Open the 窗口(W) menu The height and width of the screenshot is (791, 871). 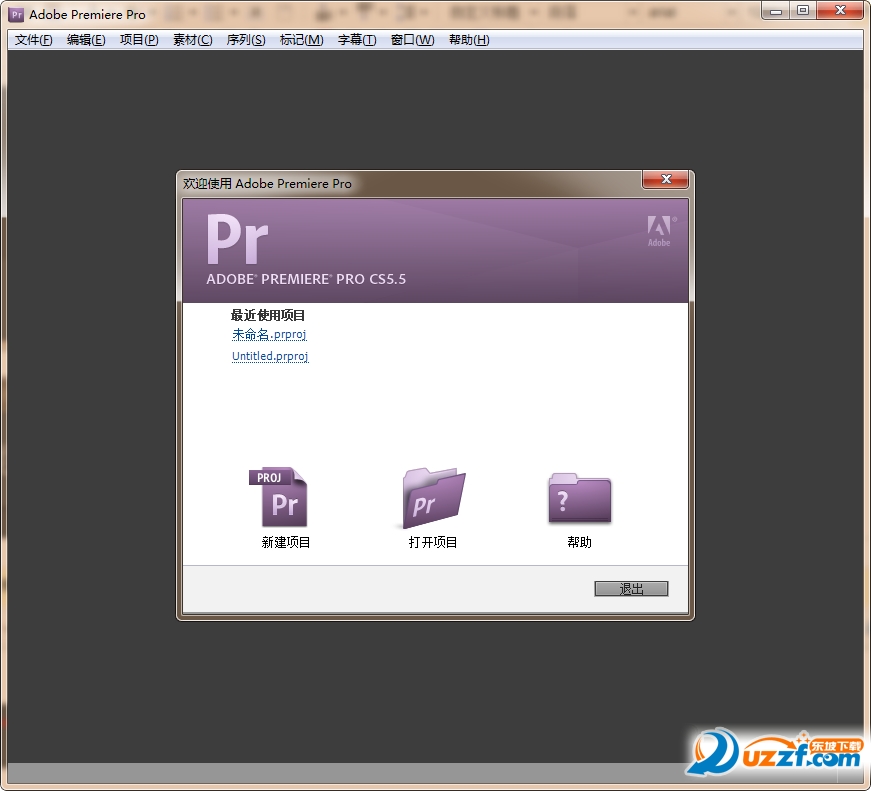point(412,40)
